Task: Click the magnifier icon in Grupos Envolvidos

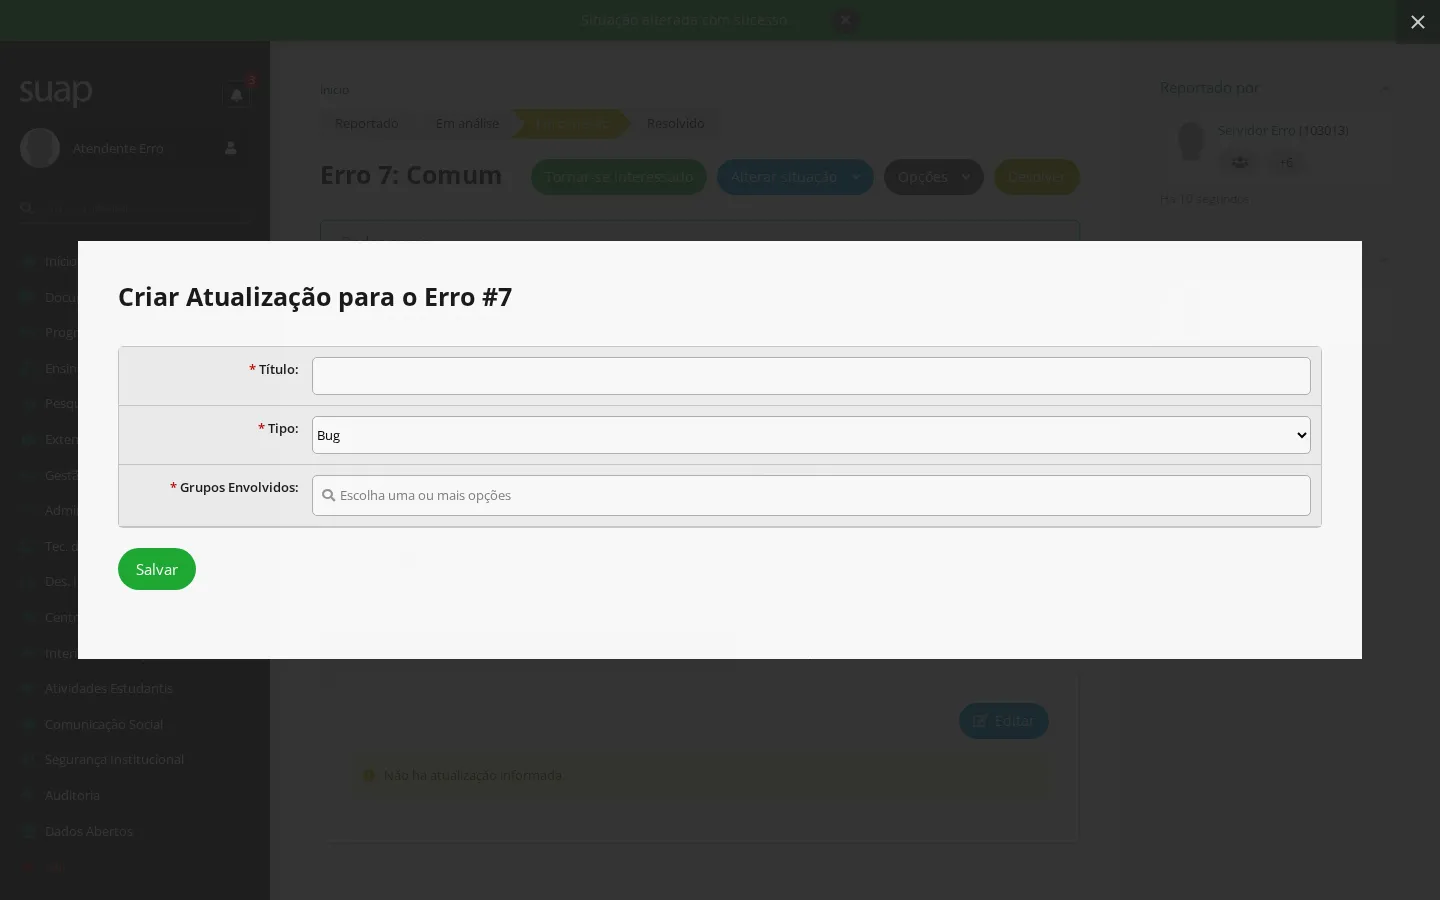Action: [x=328, y=496]
